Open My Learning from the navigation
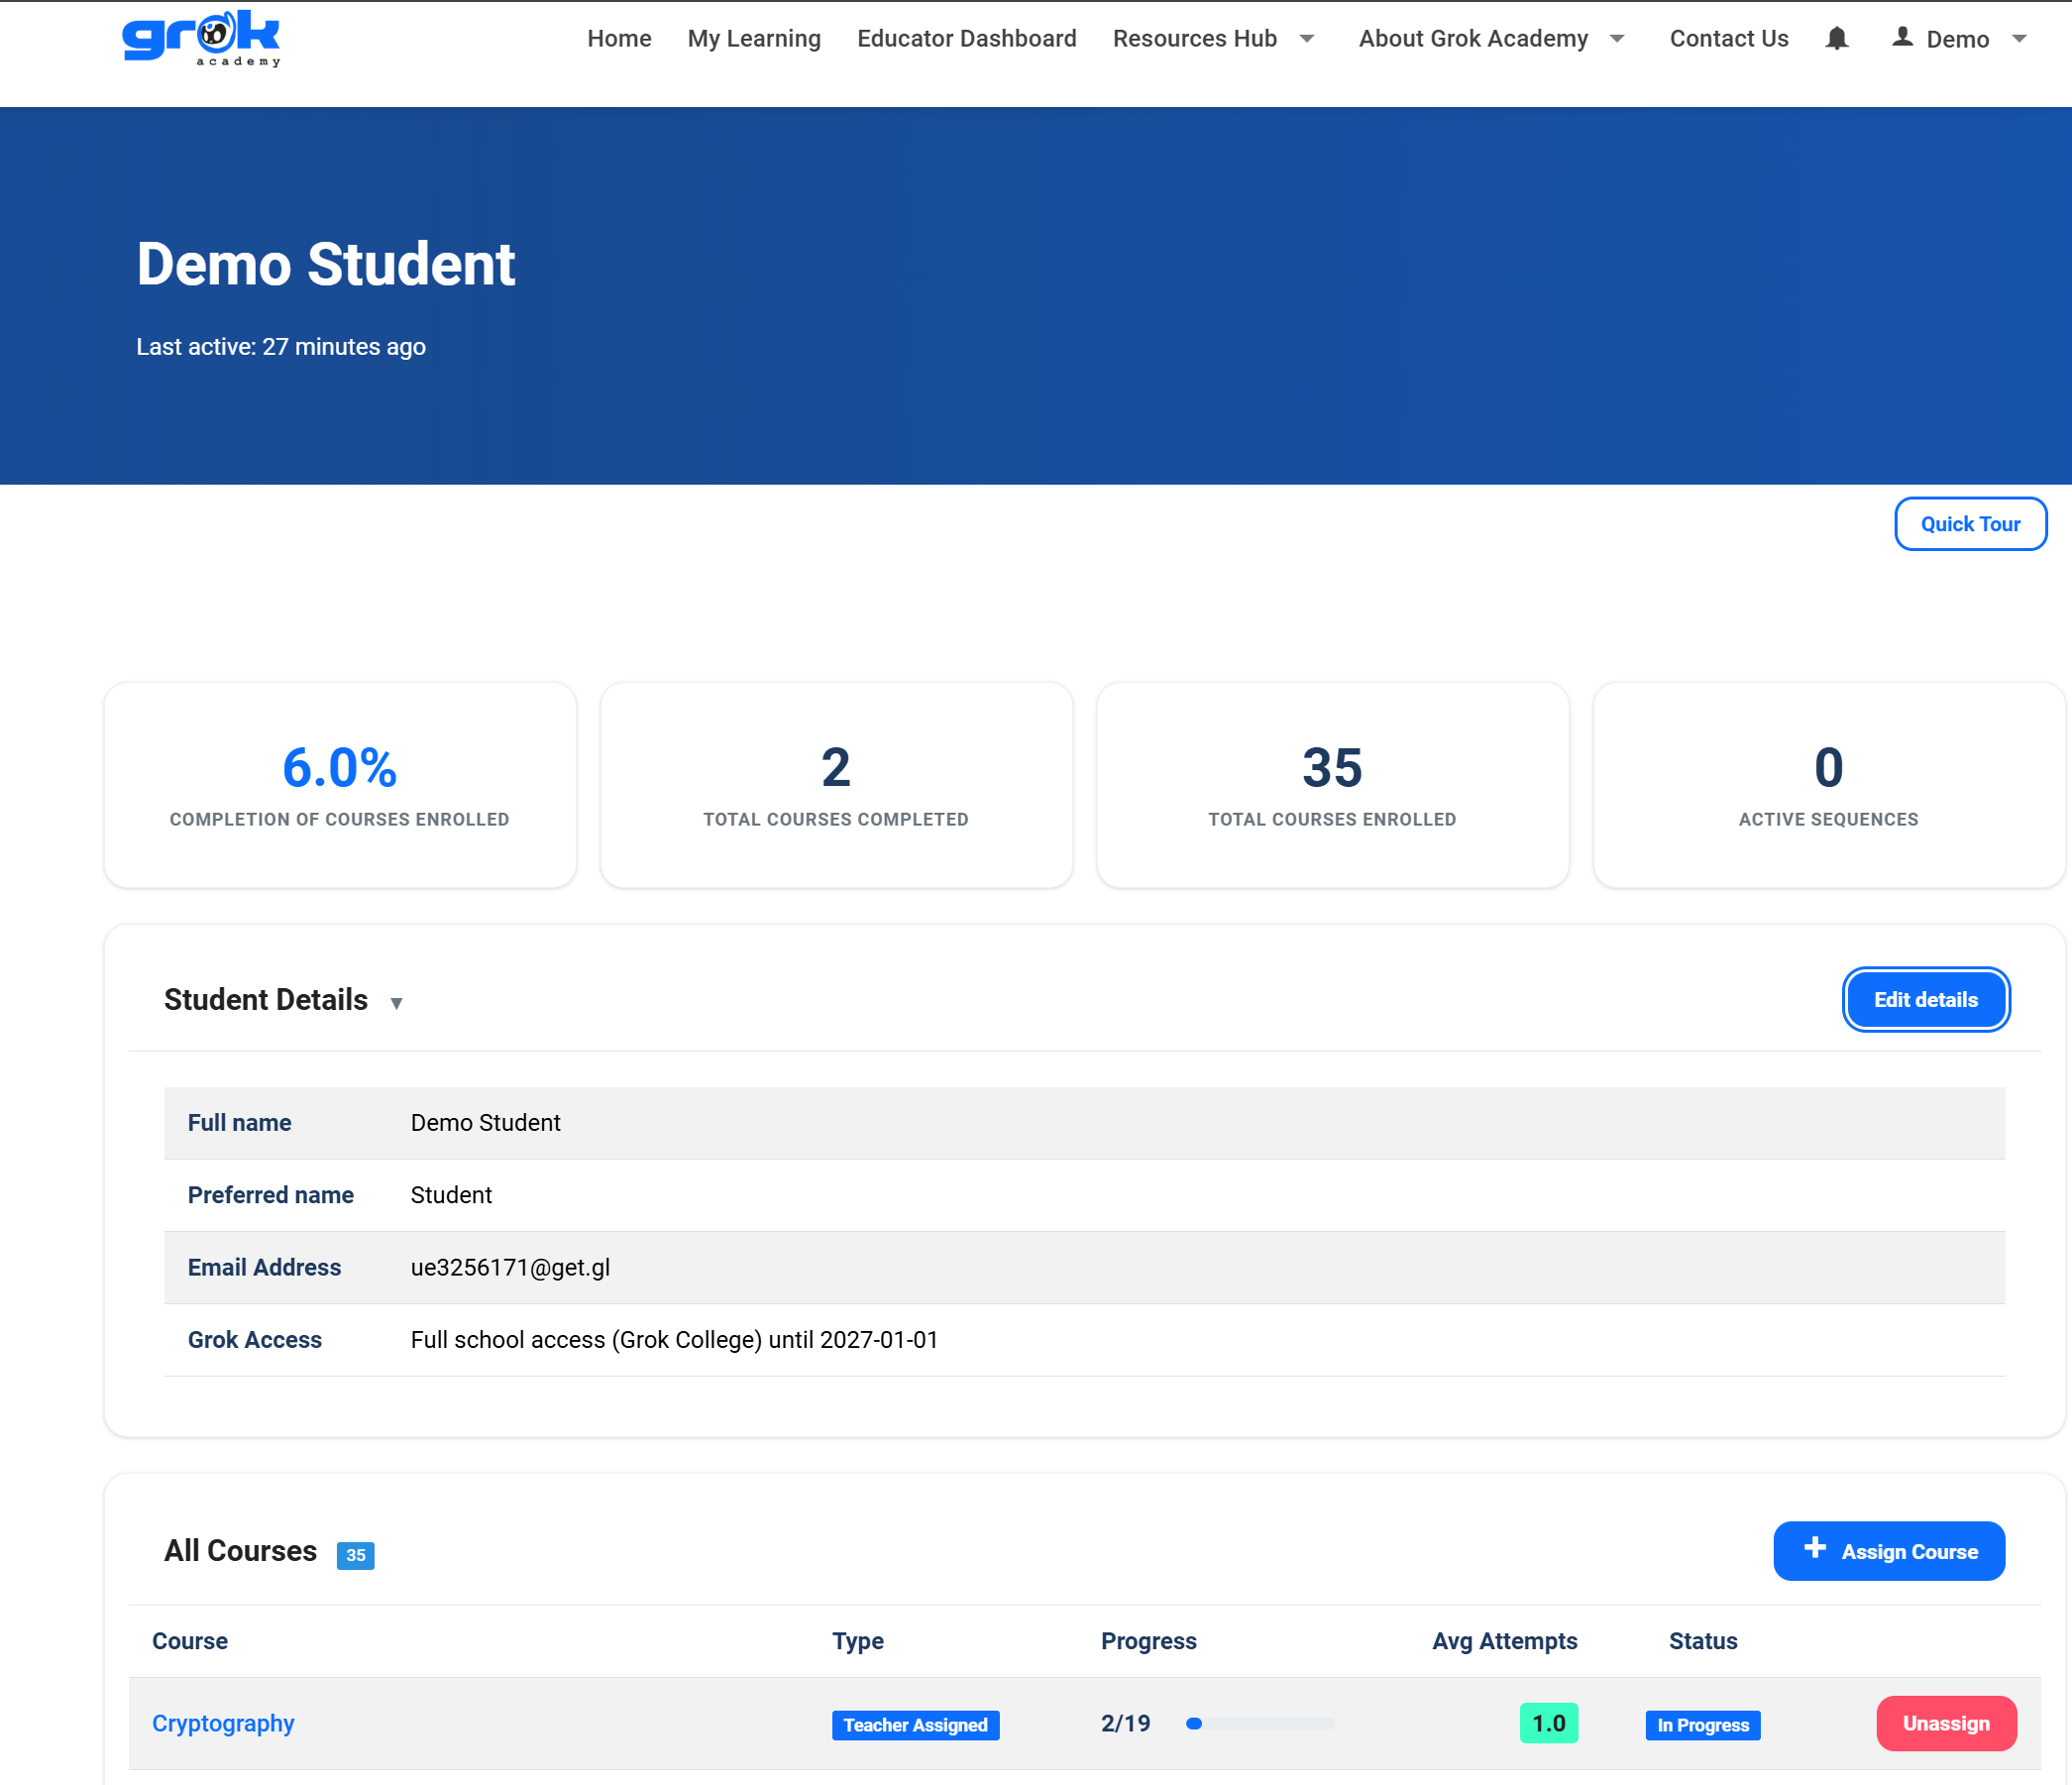 point(754,39)
